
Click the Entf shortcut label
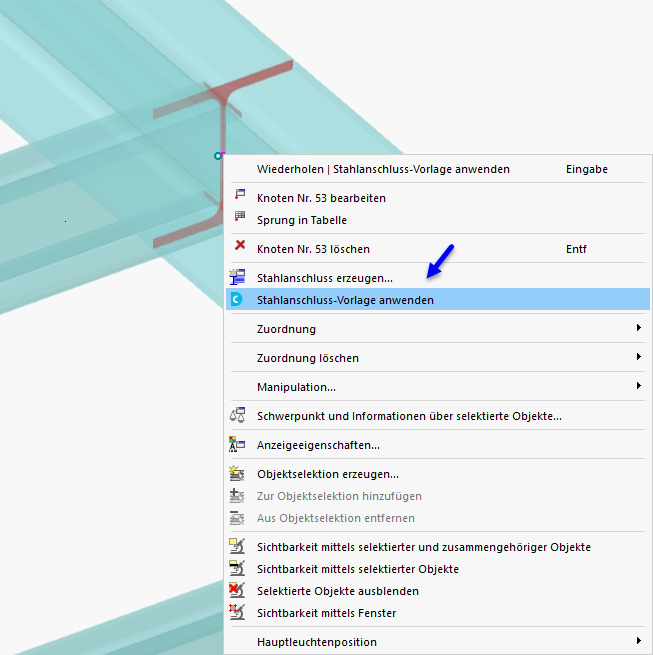point(576,249)
